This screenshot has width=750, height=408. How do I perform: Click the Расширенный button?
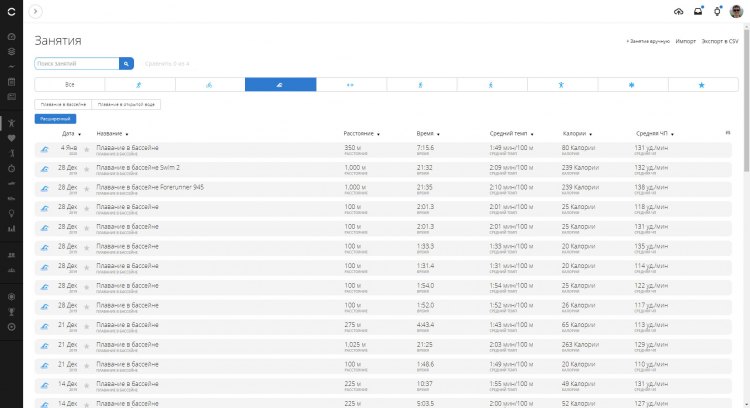coord(55,119)
